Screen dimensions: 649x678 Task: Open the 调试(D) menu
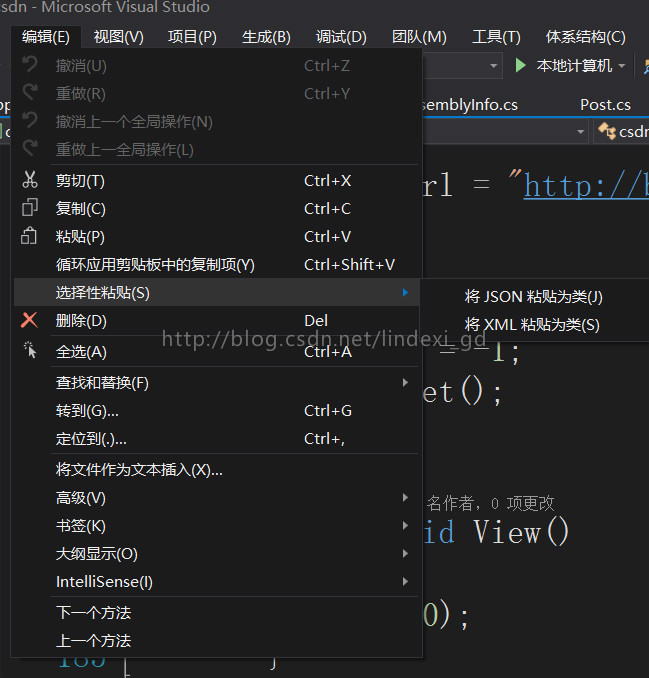coord(341,37)
